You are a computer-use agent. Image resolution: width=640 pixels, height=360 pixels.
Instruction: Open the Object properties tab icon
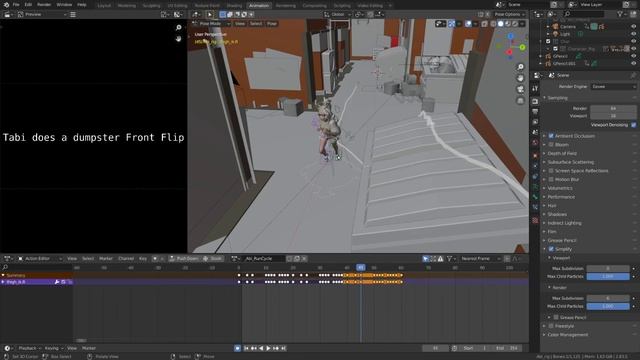coord(535,156)
